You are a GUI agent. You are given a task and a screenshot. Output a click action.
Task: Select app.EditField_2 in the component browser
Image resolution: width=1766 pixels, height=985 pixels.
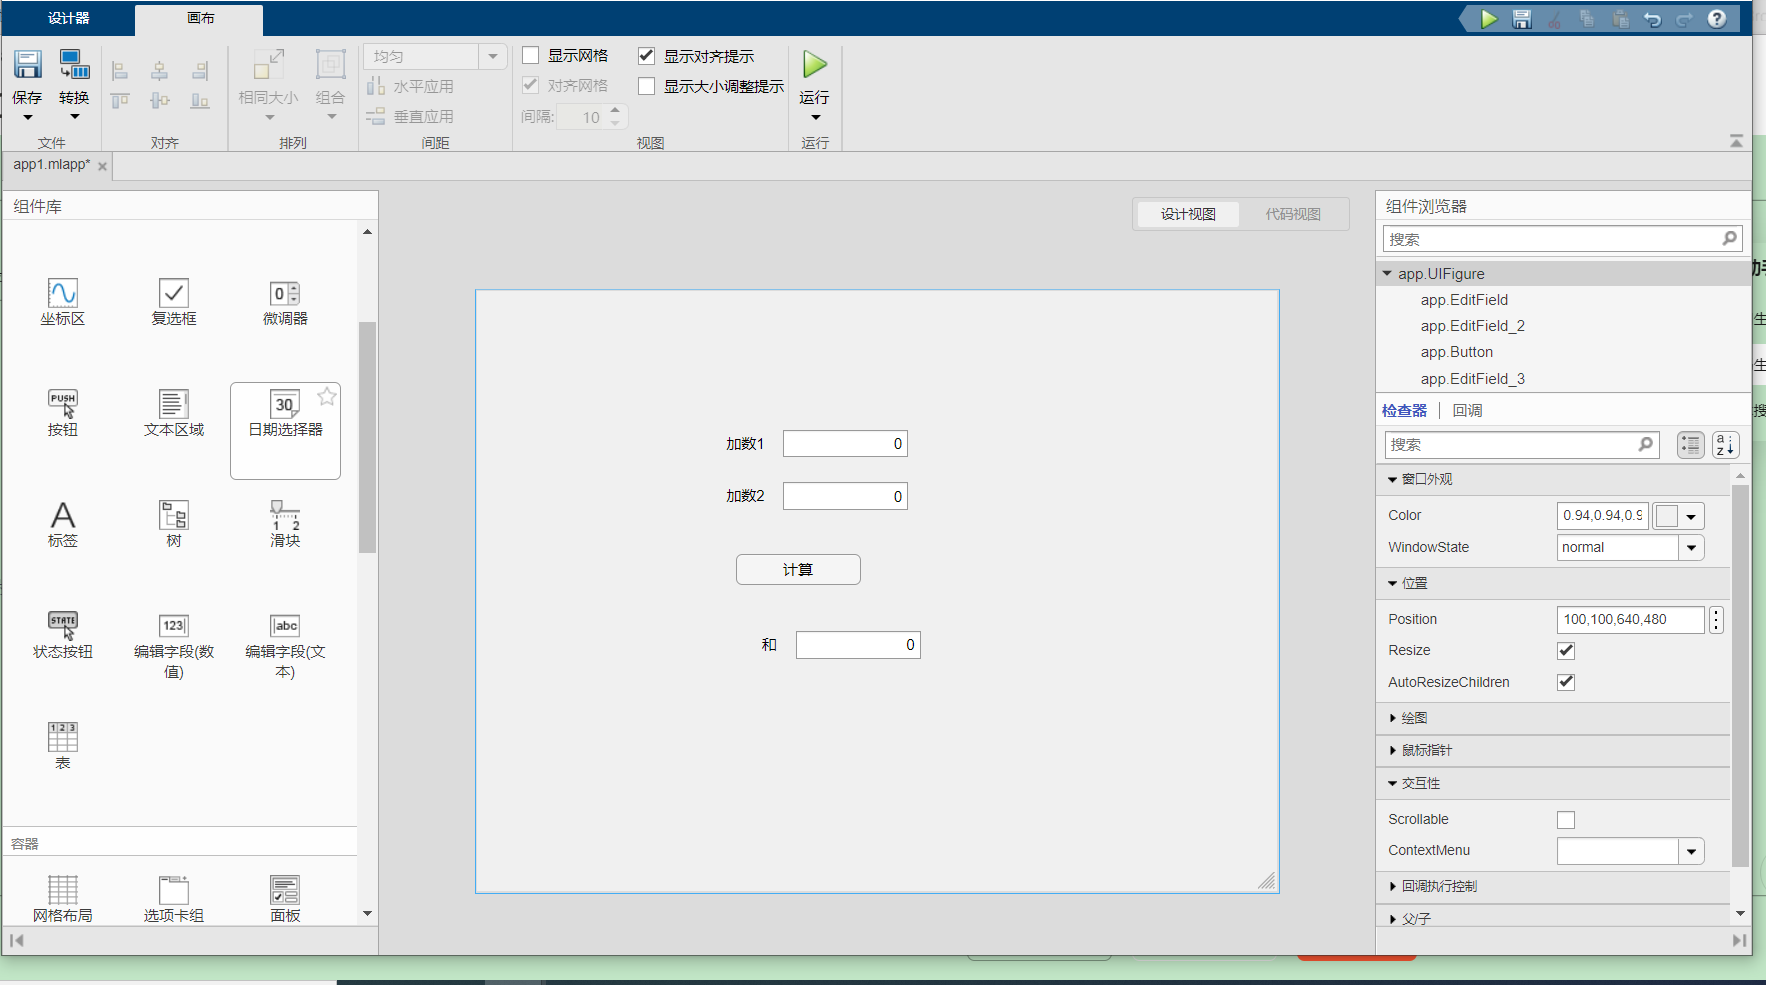(x=1472, y=326)
